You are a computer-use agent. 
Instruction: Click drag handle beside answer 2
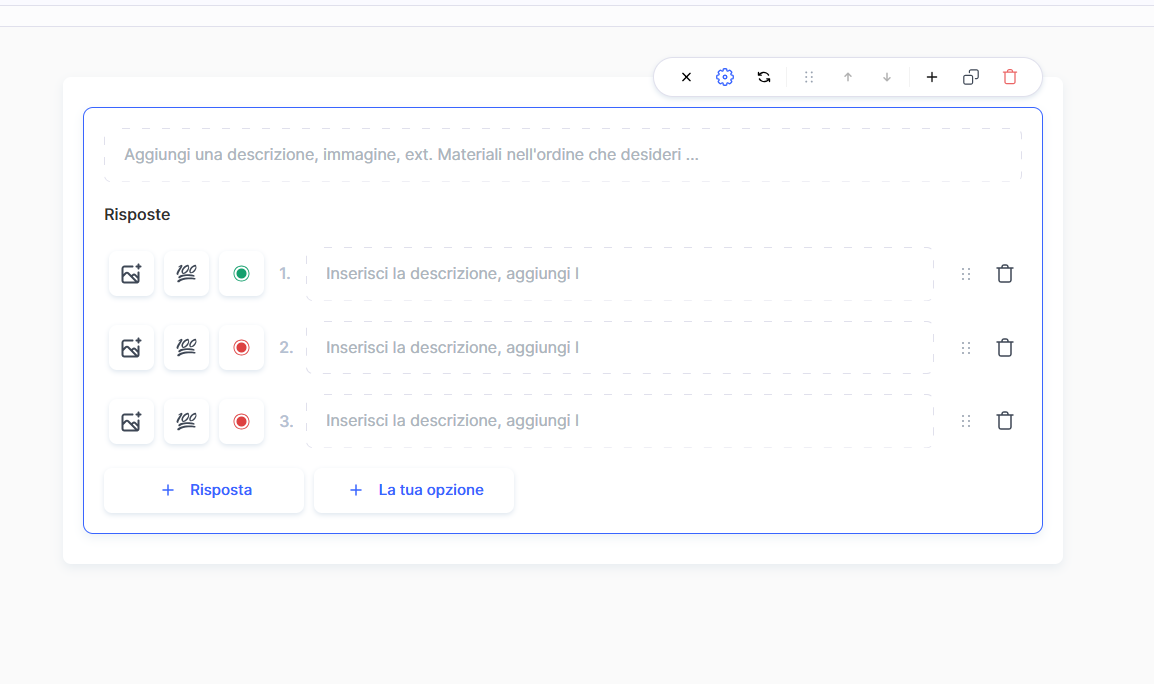tap(966, 348)
